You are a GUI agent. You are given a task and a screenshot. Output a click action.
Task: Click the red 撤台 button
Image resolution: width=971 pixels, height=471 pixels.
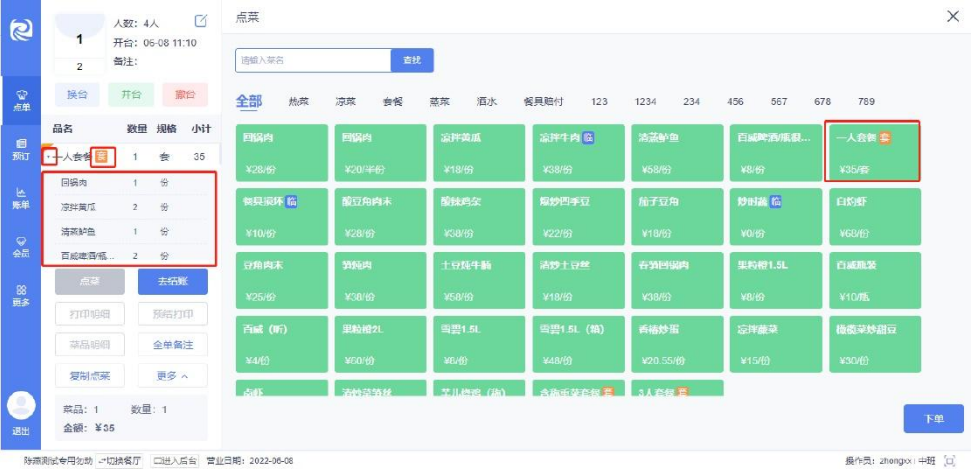click(185, 95)
